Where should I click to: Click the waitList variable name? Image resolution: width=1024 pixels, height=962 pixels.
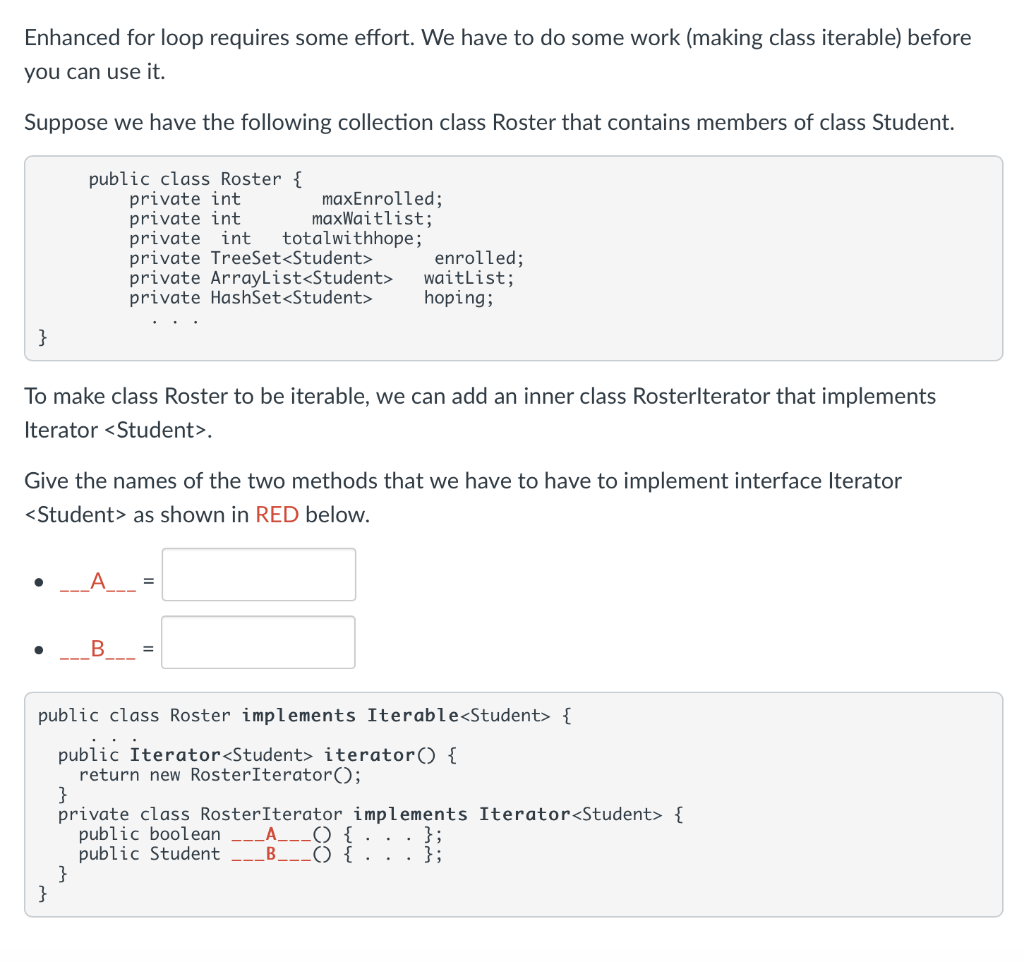[x=466, y=278]
